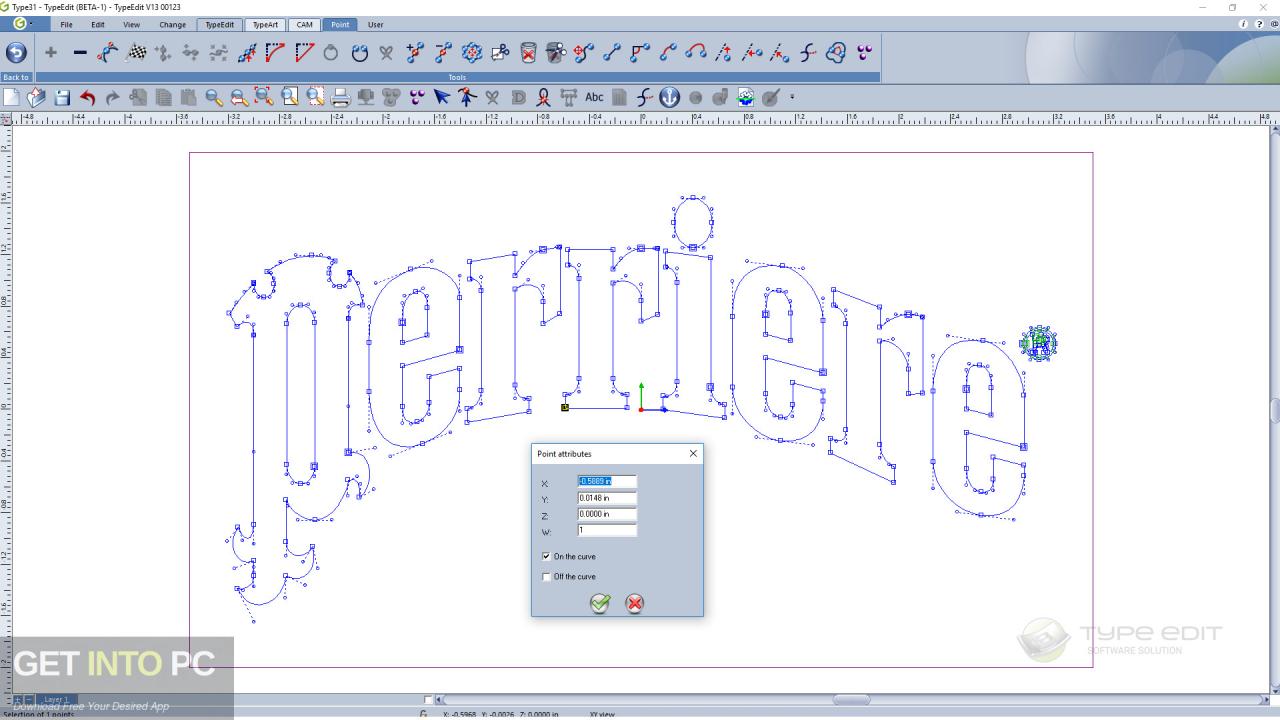Close the Point attributes dialog

coord(693,453)
